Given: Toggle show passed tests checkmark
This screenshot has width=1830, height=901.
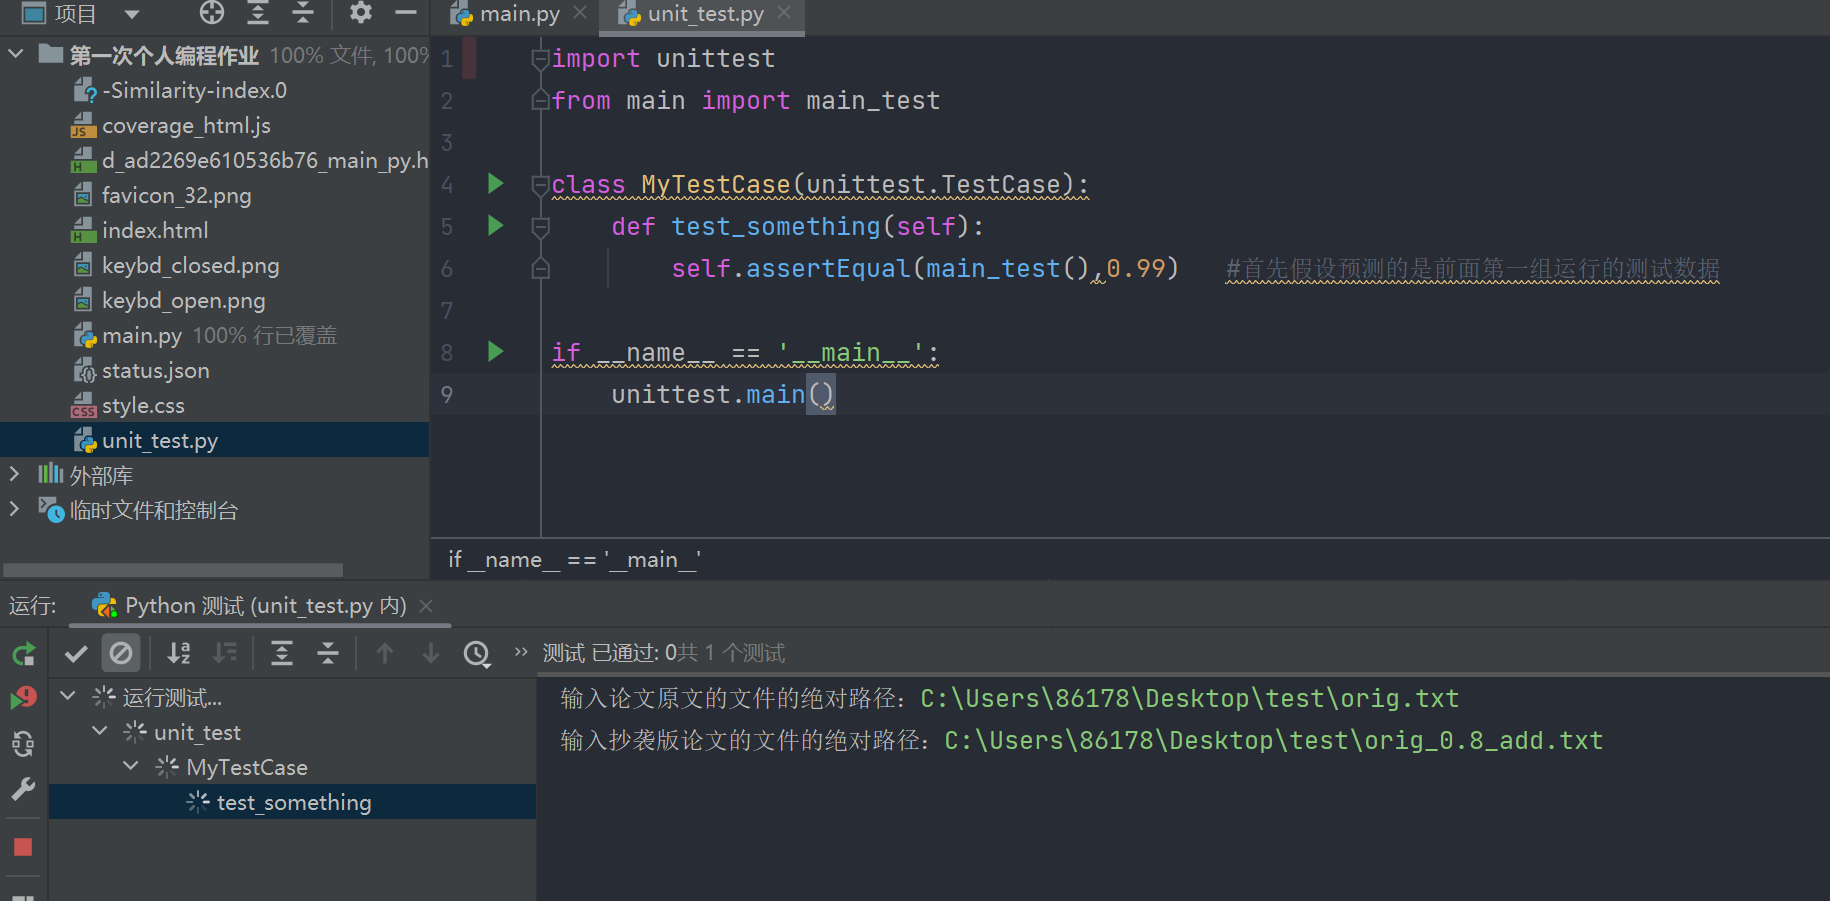Looking at the screenshot, I should pyautogui.click(x=76, y=654).
